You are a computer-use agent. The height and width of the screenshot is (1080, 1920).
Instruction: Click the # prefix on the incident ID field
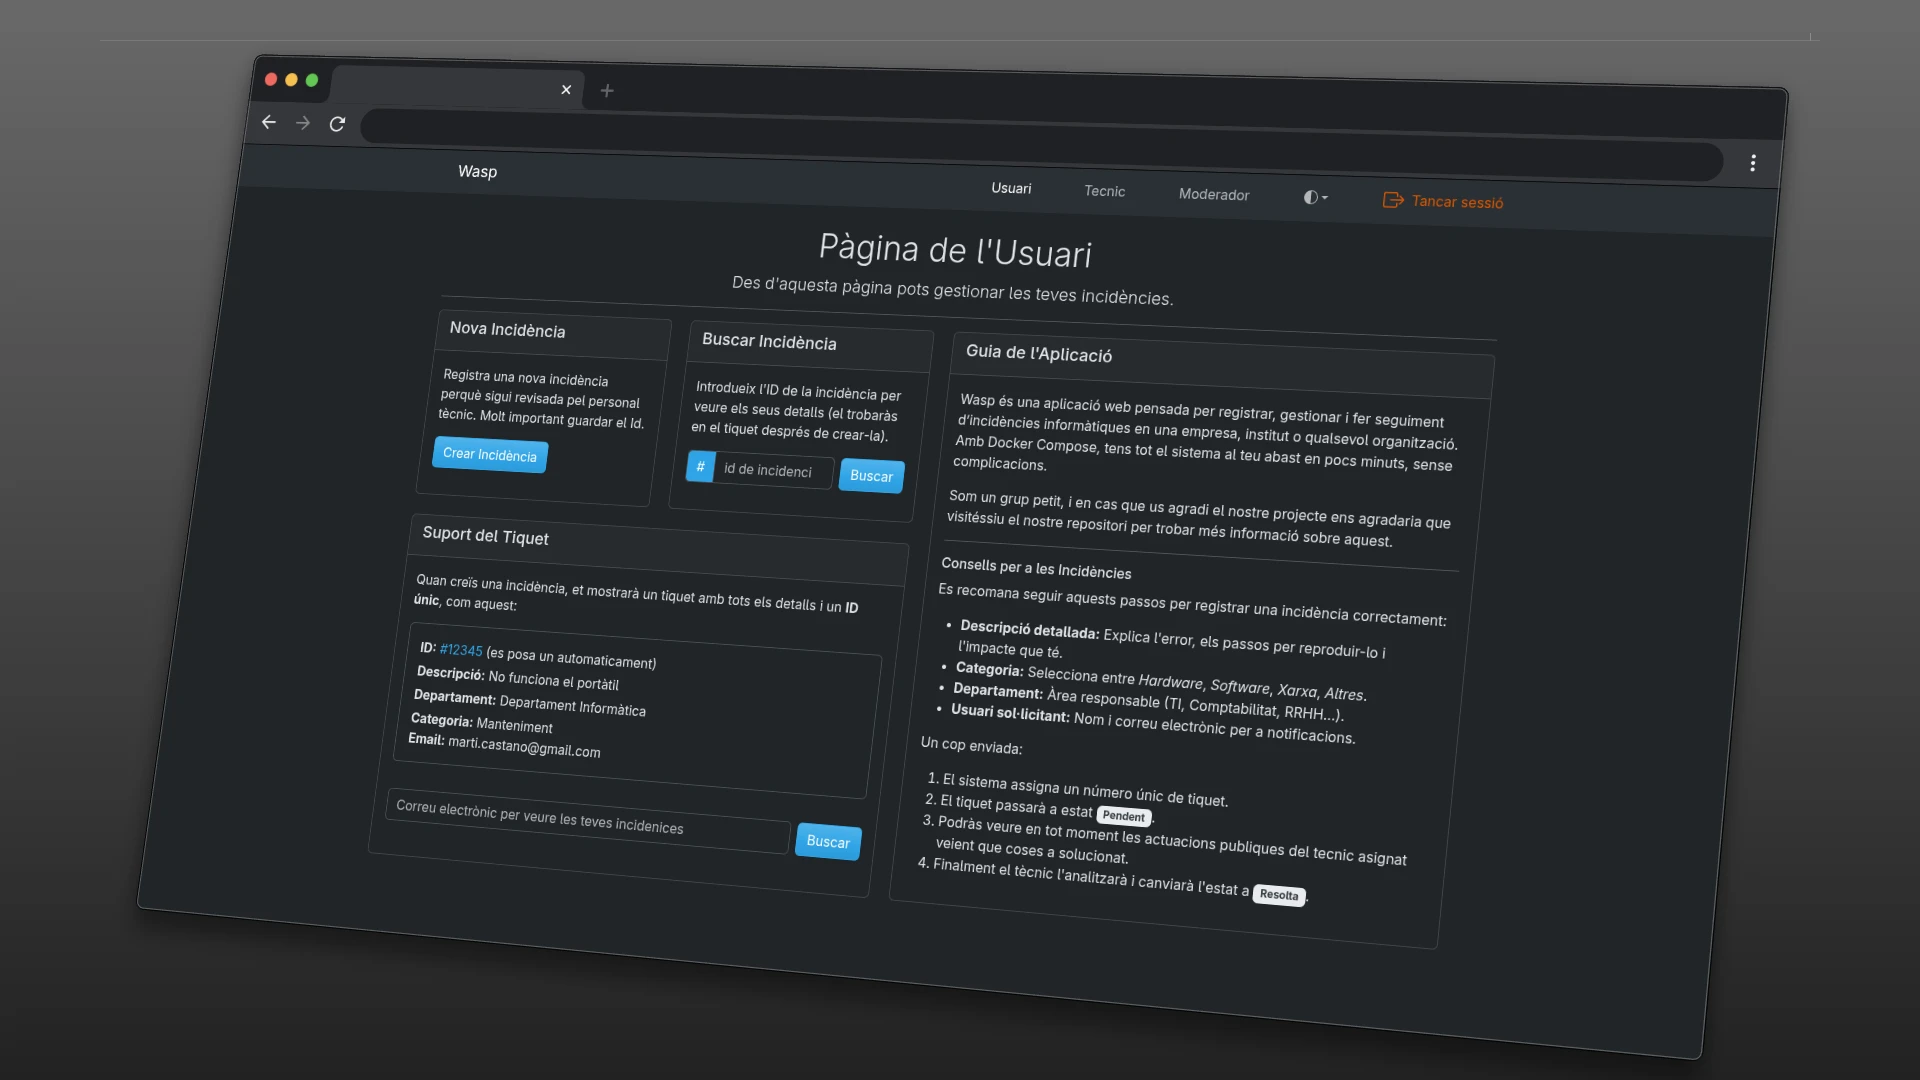[701, 467]
